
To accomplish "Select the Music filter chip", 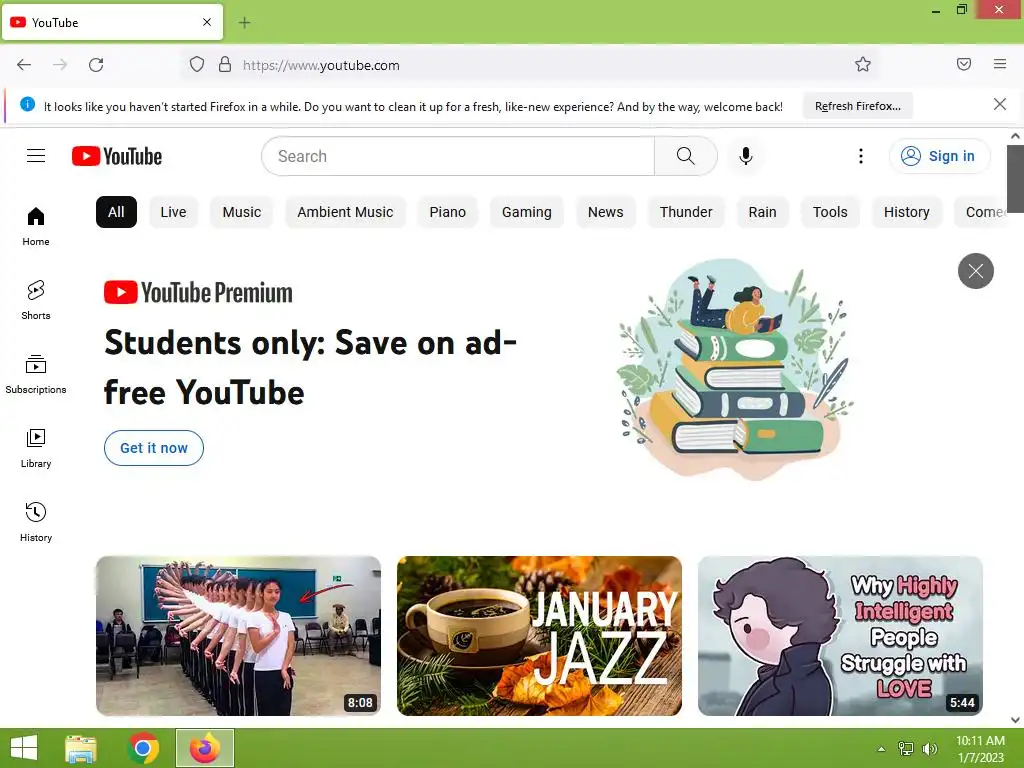I will coord(242,212).
